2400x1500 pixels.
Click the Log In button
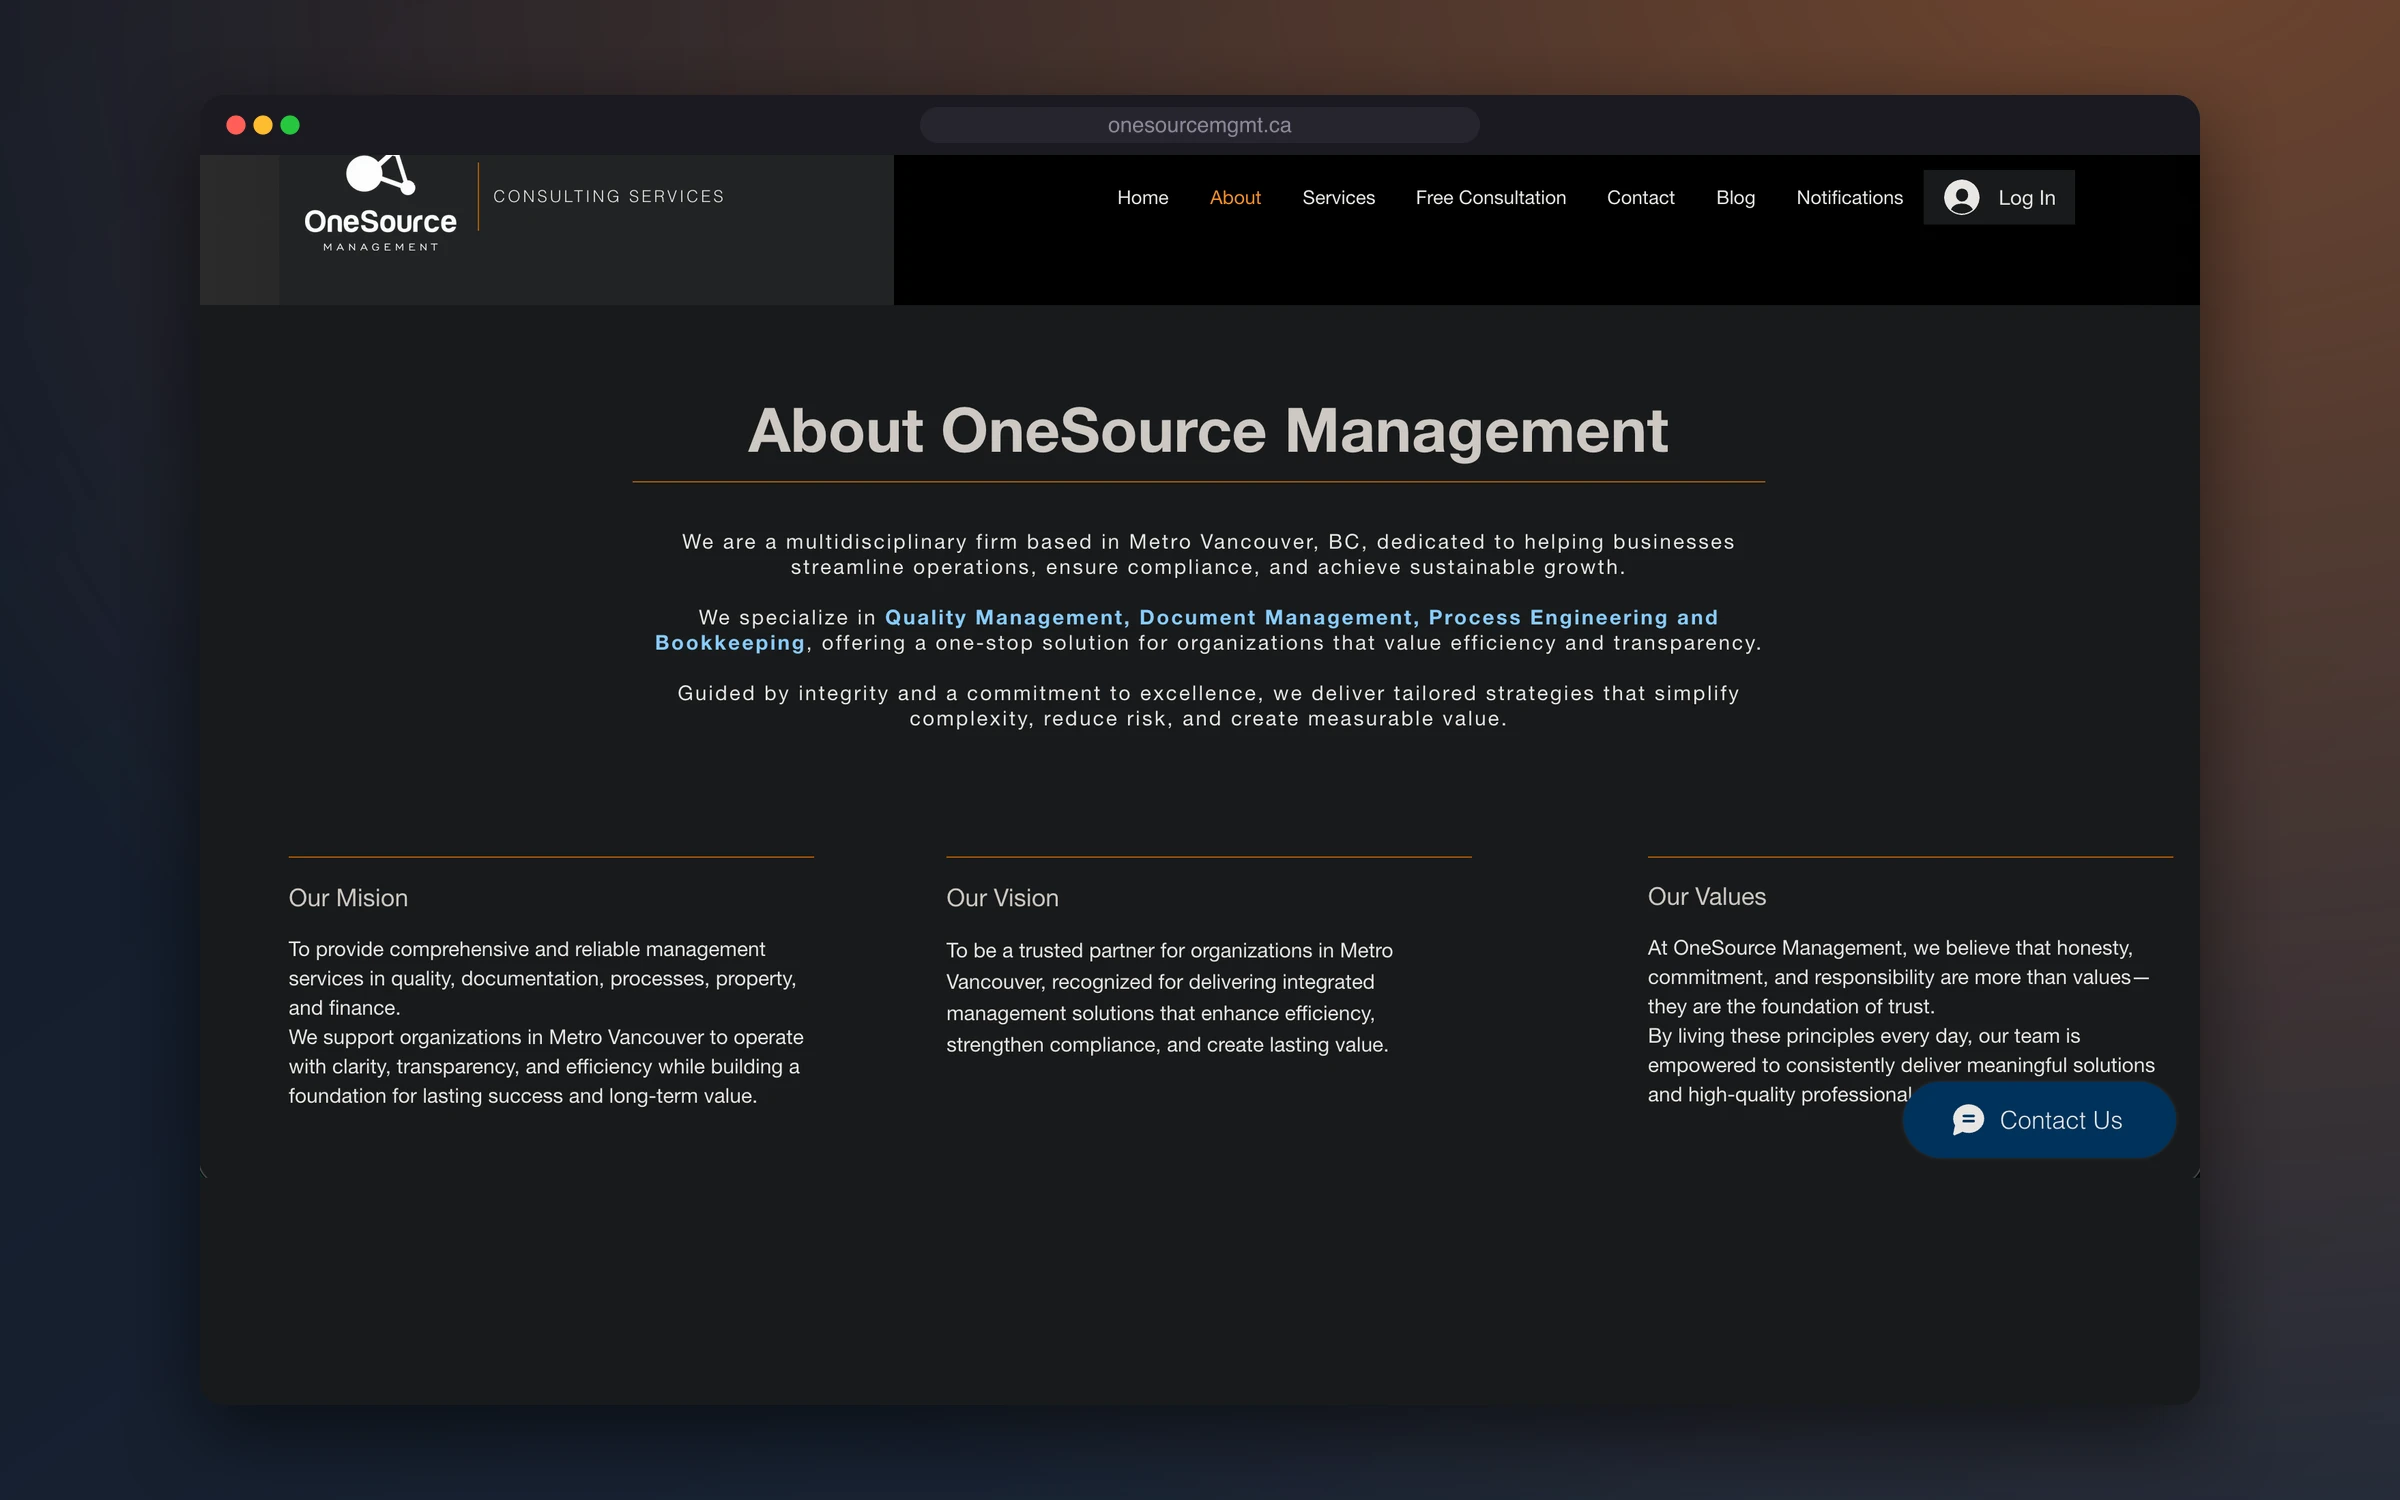tap(1998, 197)
